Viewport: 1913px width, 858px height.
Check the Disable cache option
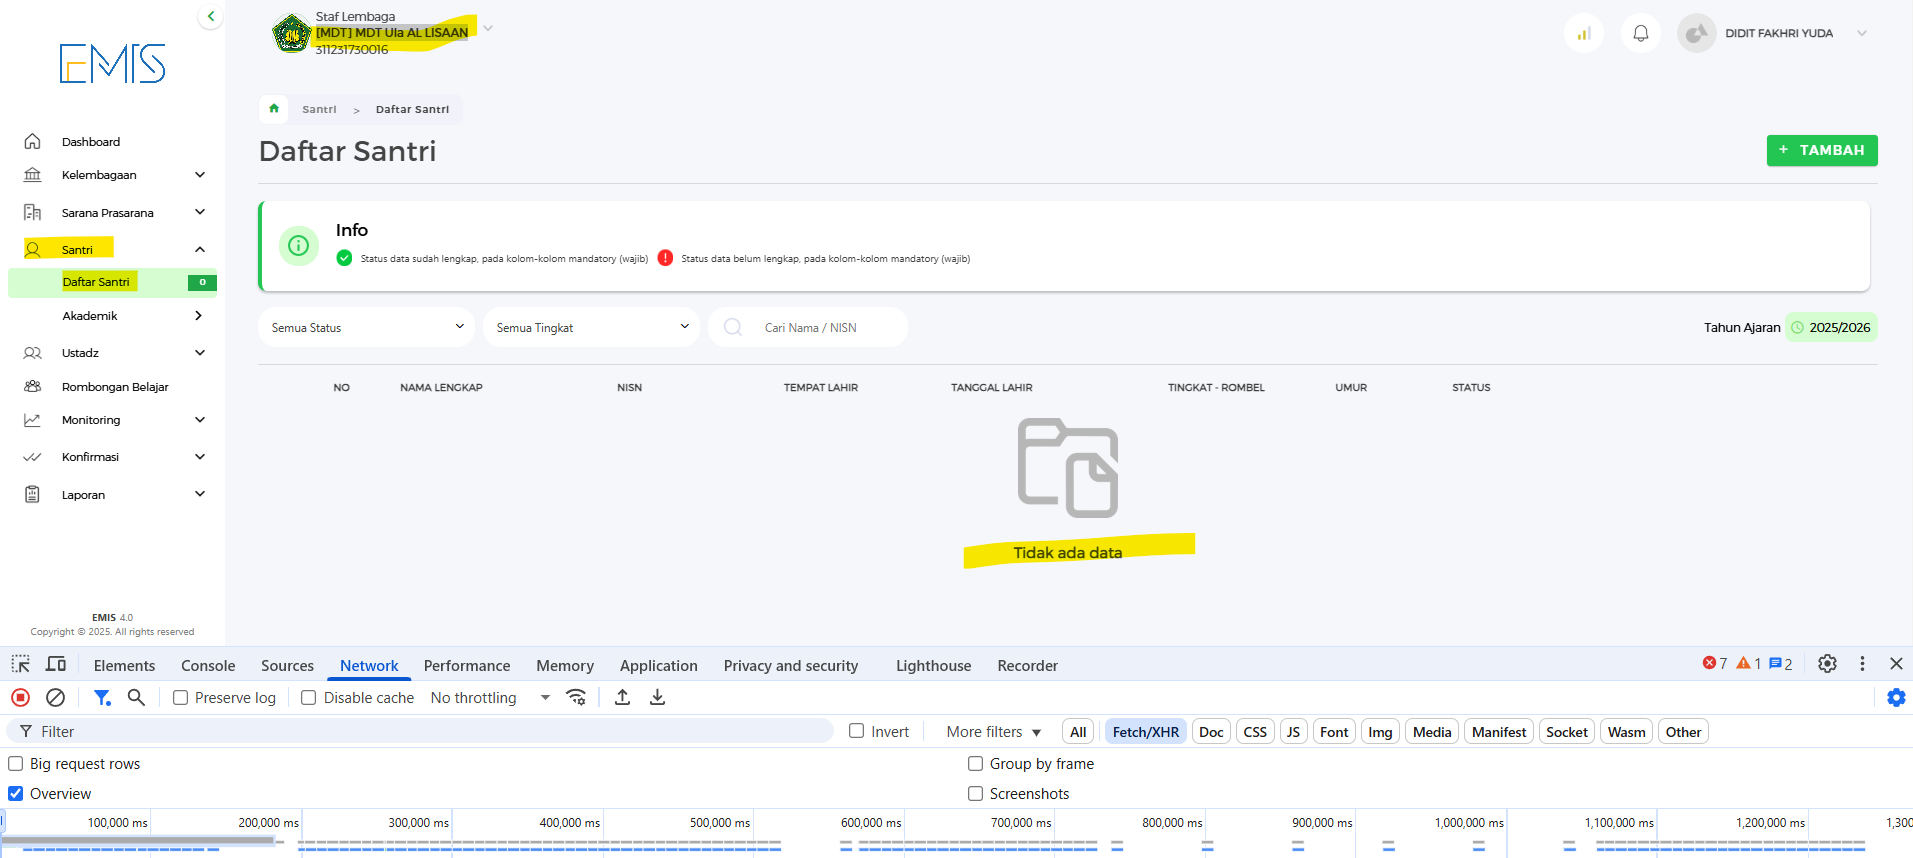(309, 698)
